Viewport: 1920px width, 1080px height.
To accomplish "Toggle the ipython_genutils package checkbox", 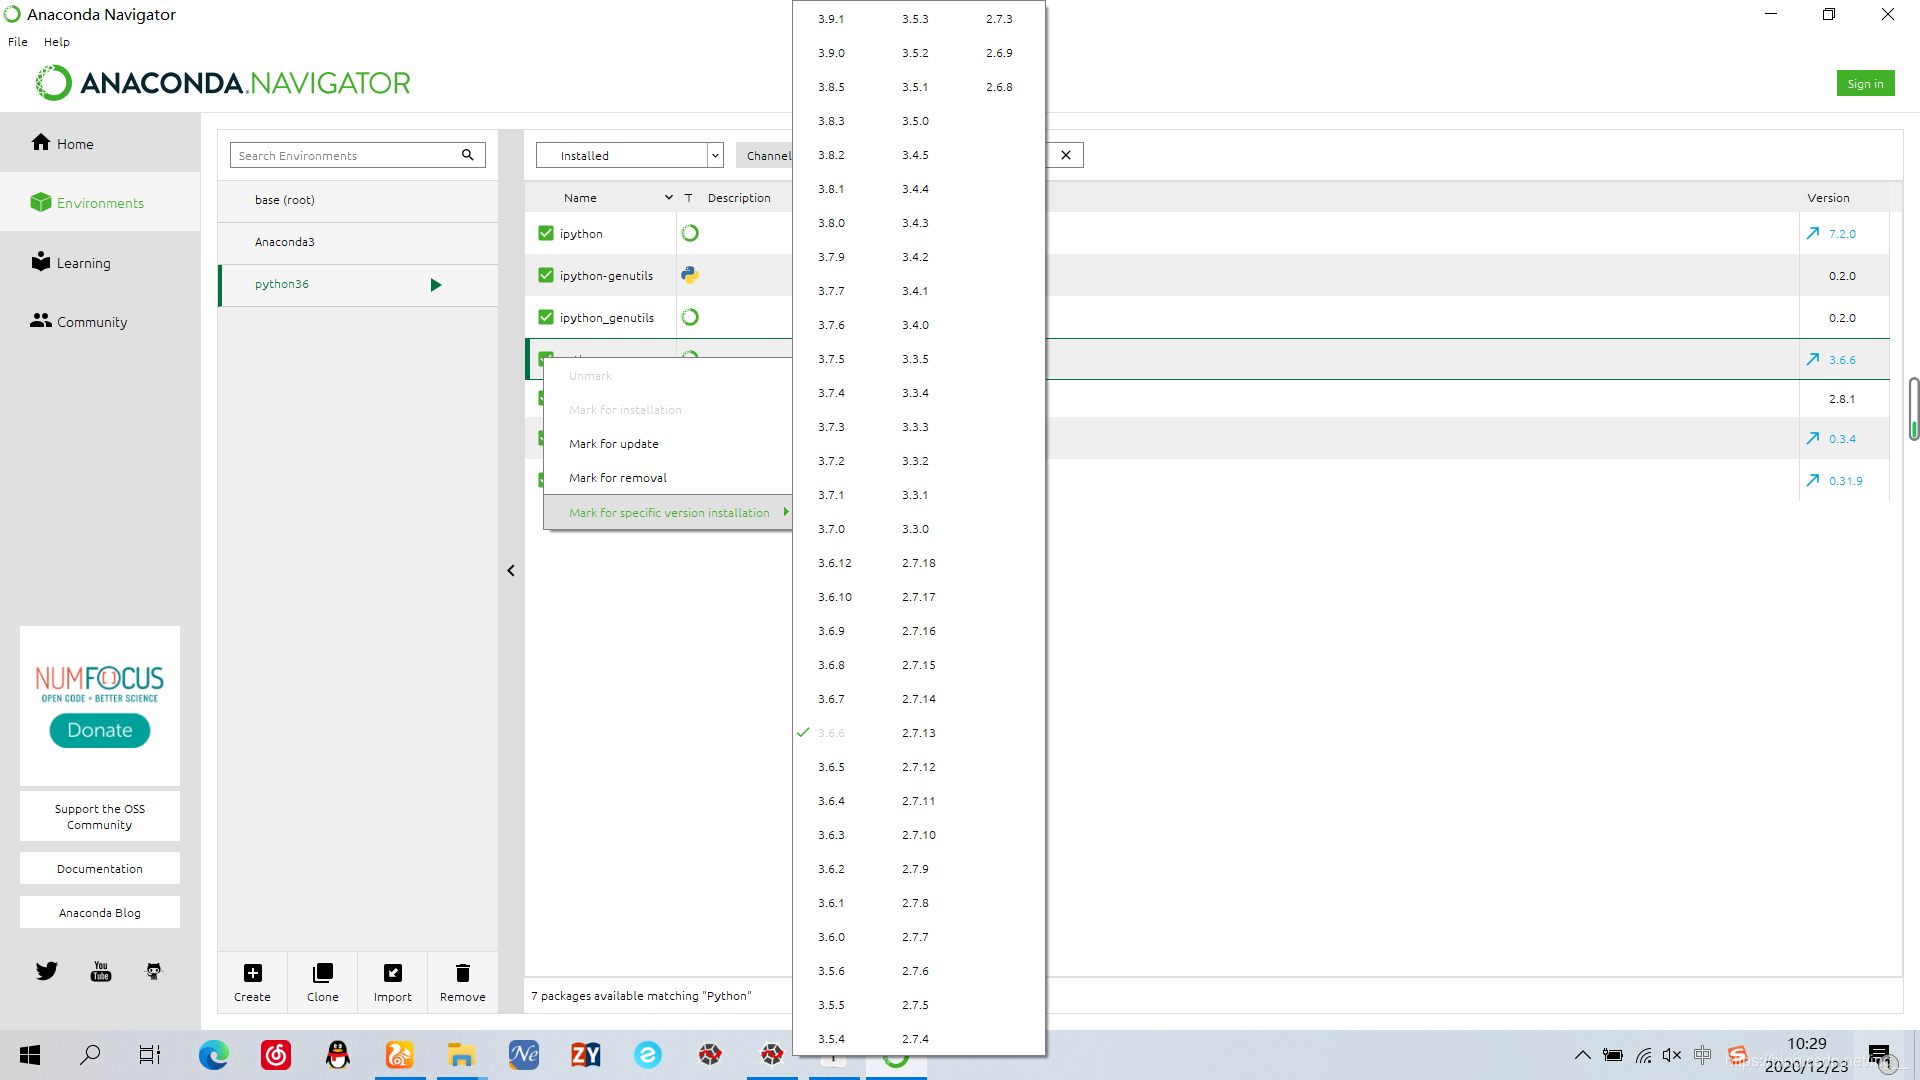I will [x=546, y=317].
